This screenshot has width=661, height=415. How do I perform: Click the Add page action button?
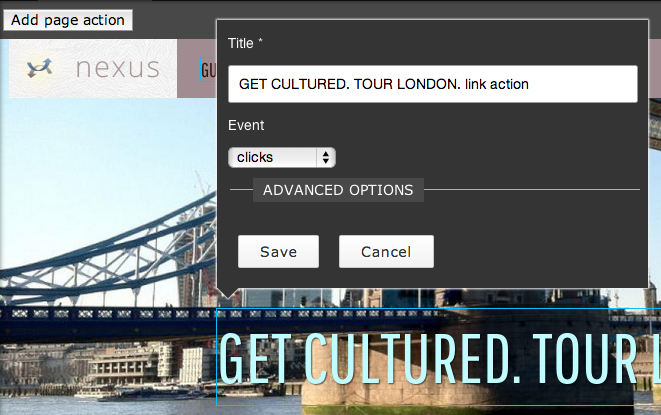click(68, 20)
